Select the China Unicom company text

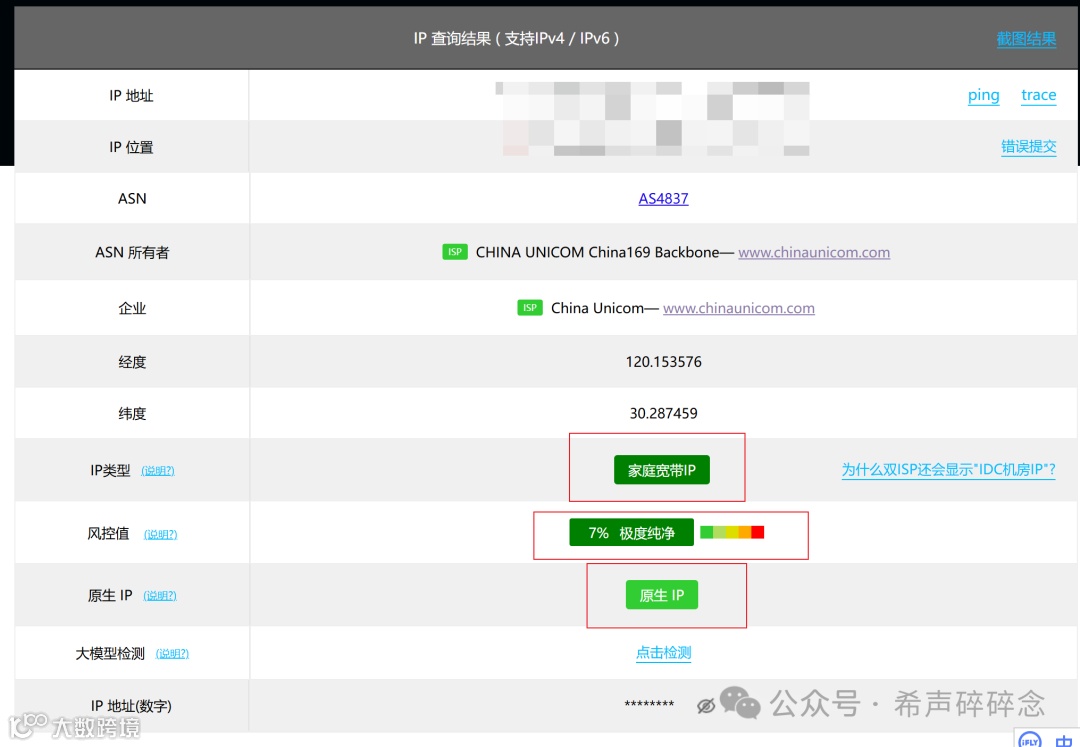point(596,308)
